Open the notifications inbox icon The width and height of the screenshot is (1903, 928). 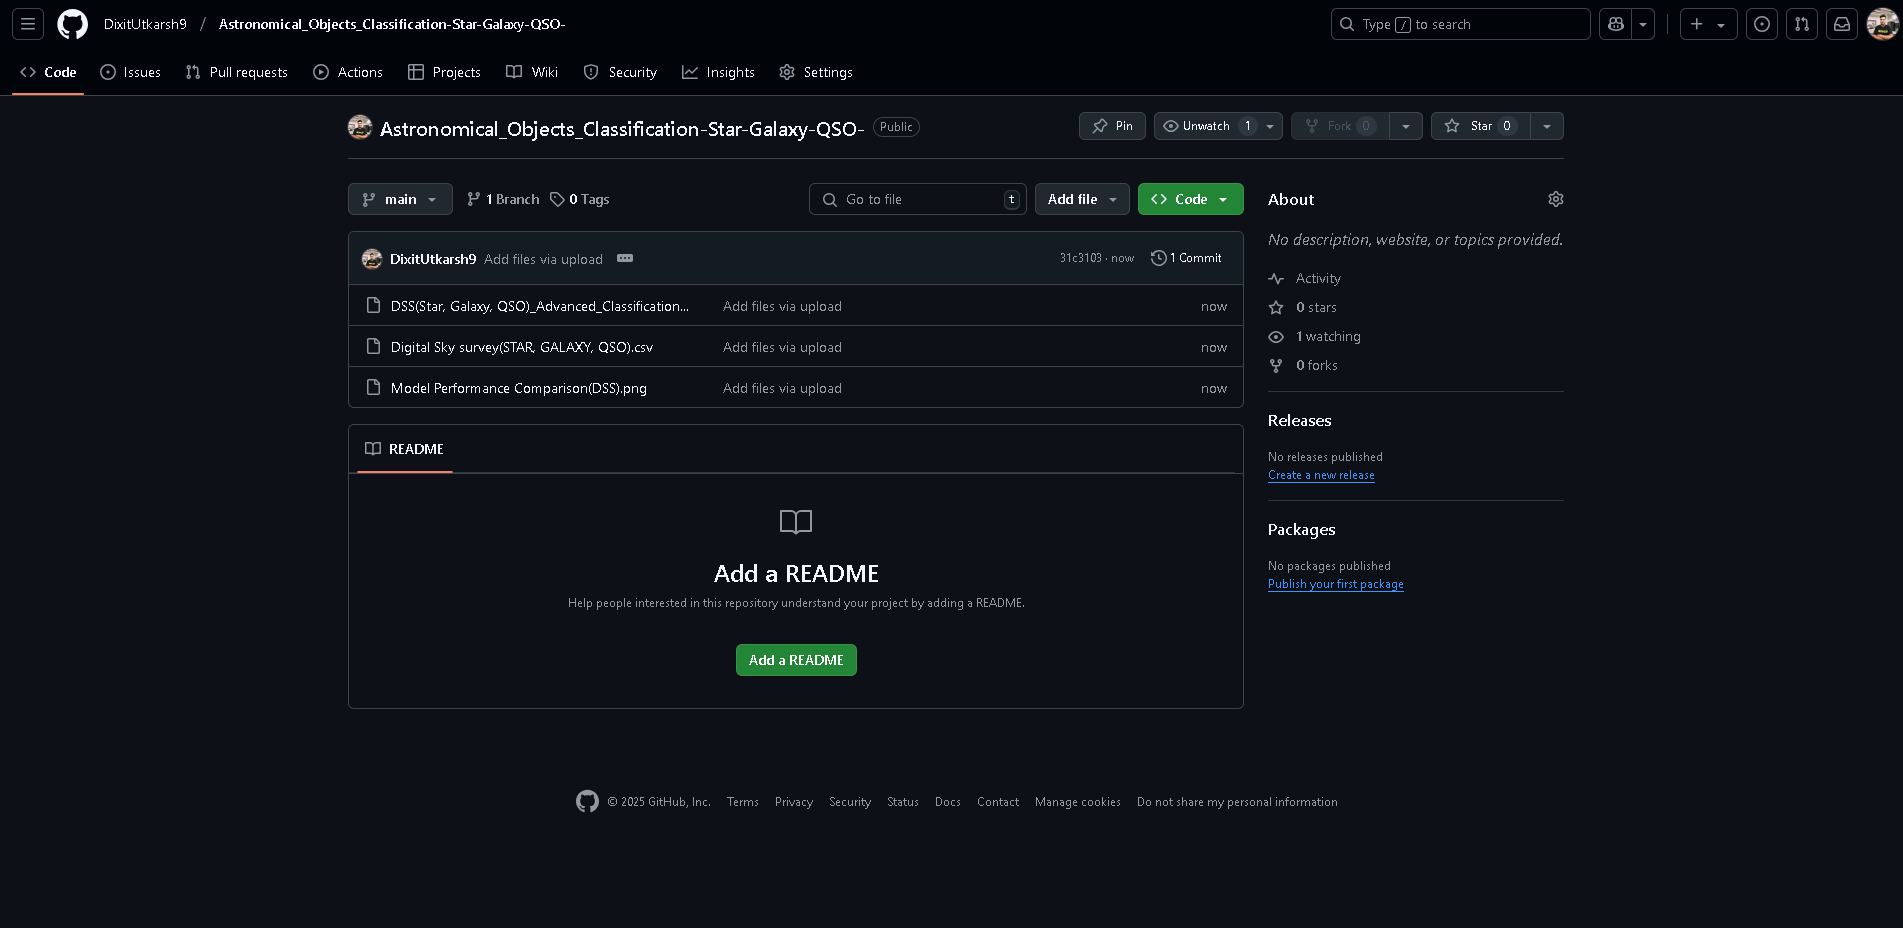pos(1842,24)
